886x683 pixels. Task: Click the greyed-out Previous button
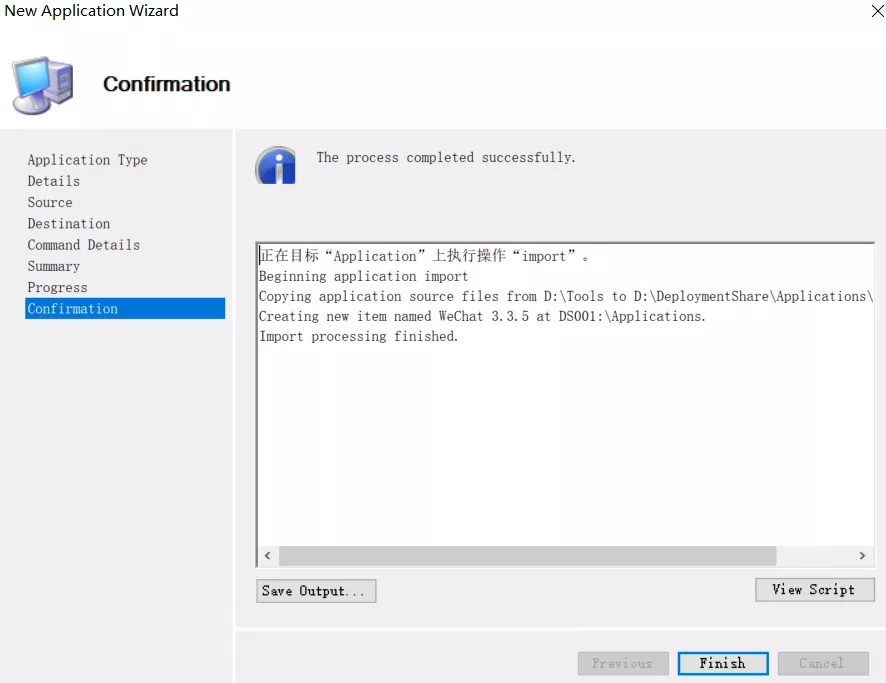click(x=622, y=663)
